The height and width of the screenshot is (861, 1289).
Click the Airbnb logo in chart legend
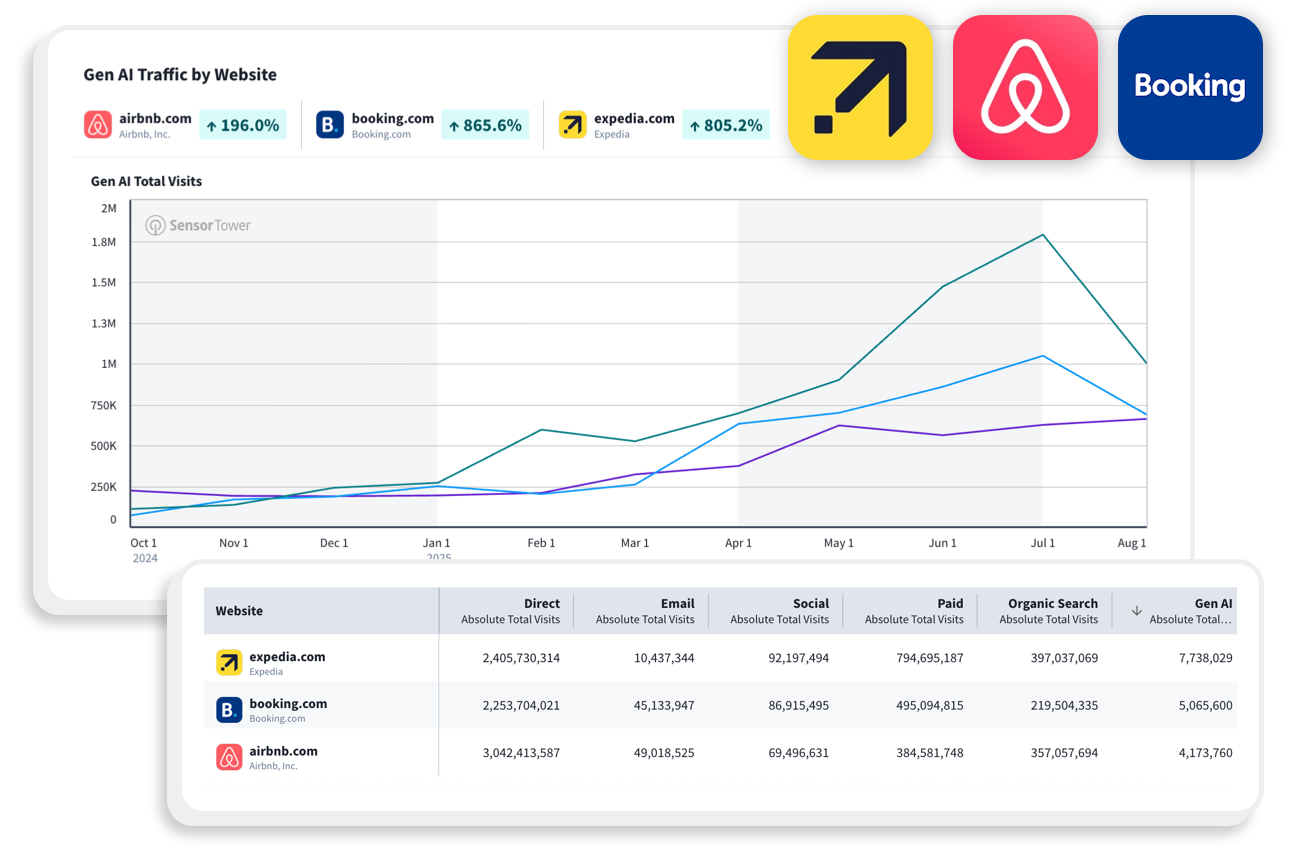click(98, 125)
